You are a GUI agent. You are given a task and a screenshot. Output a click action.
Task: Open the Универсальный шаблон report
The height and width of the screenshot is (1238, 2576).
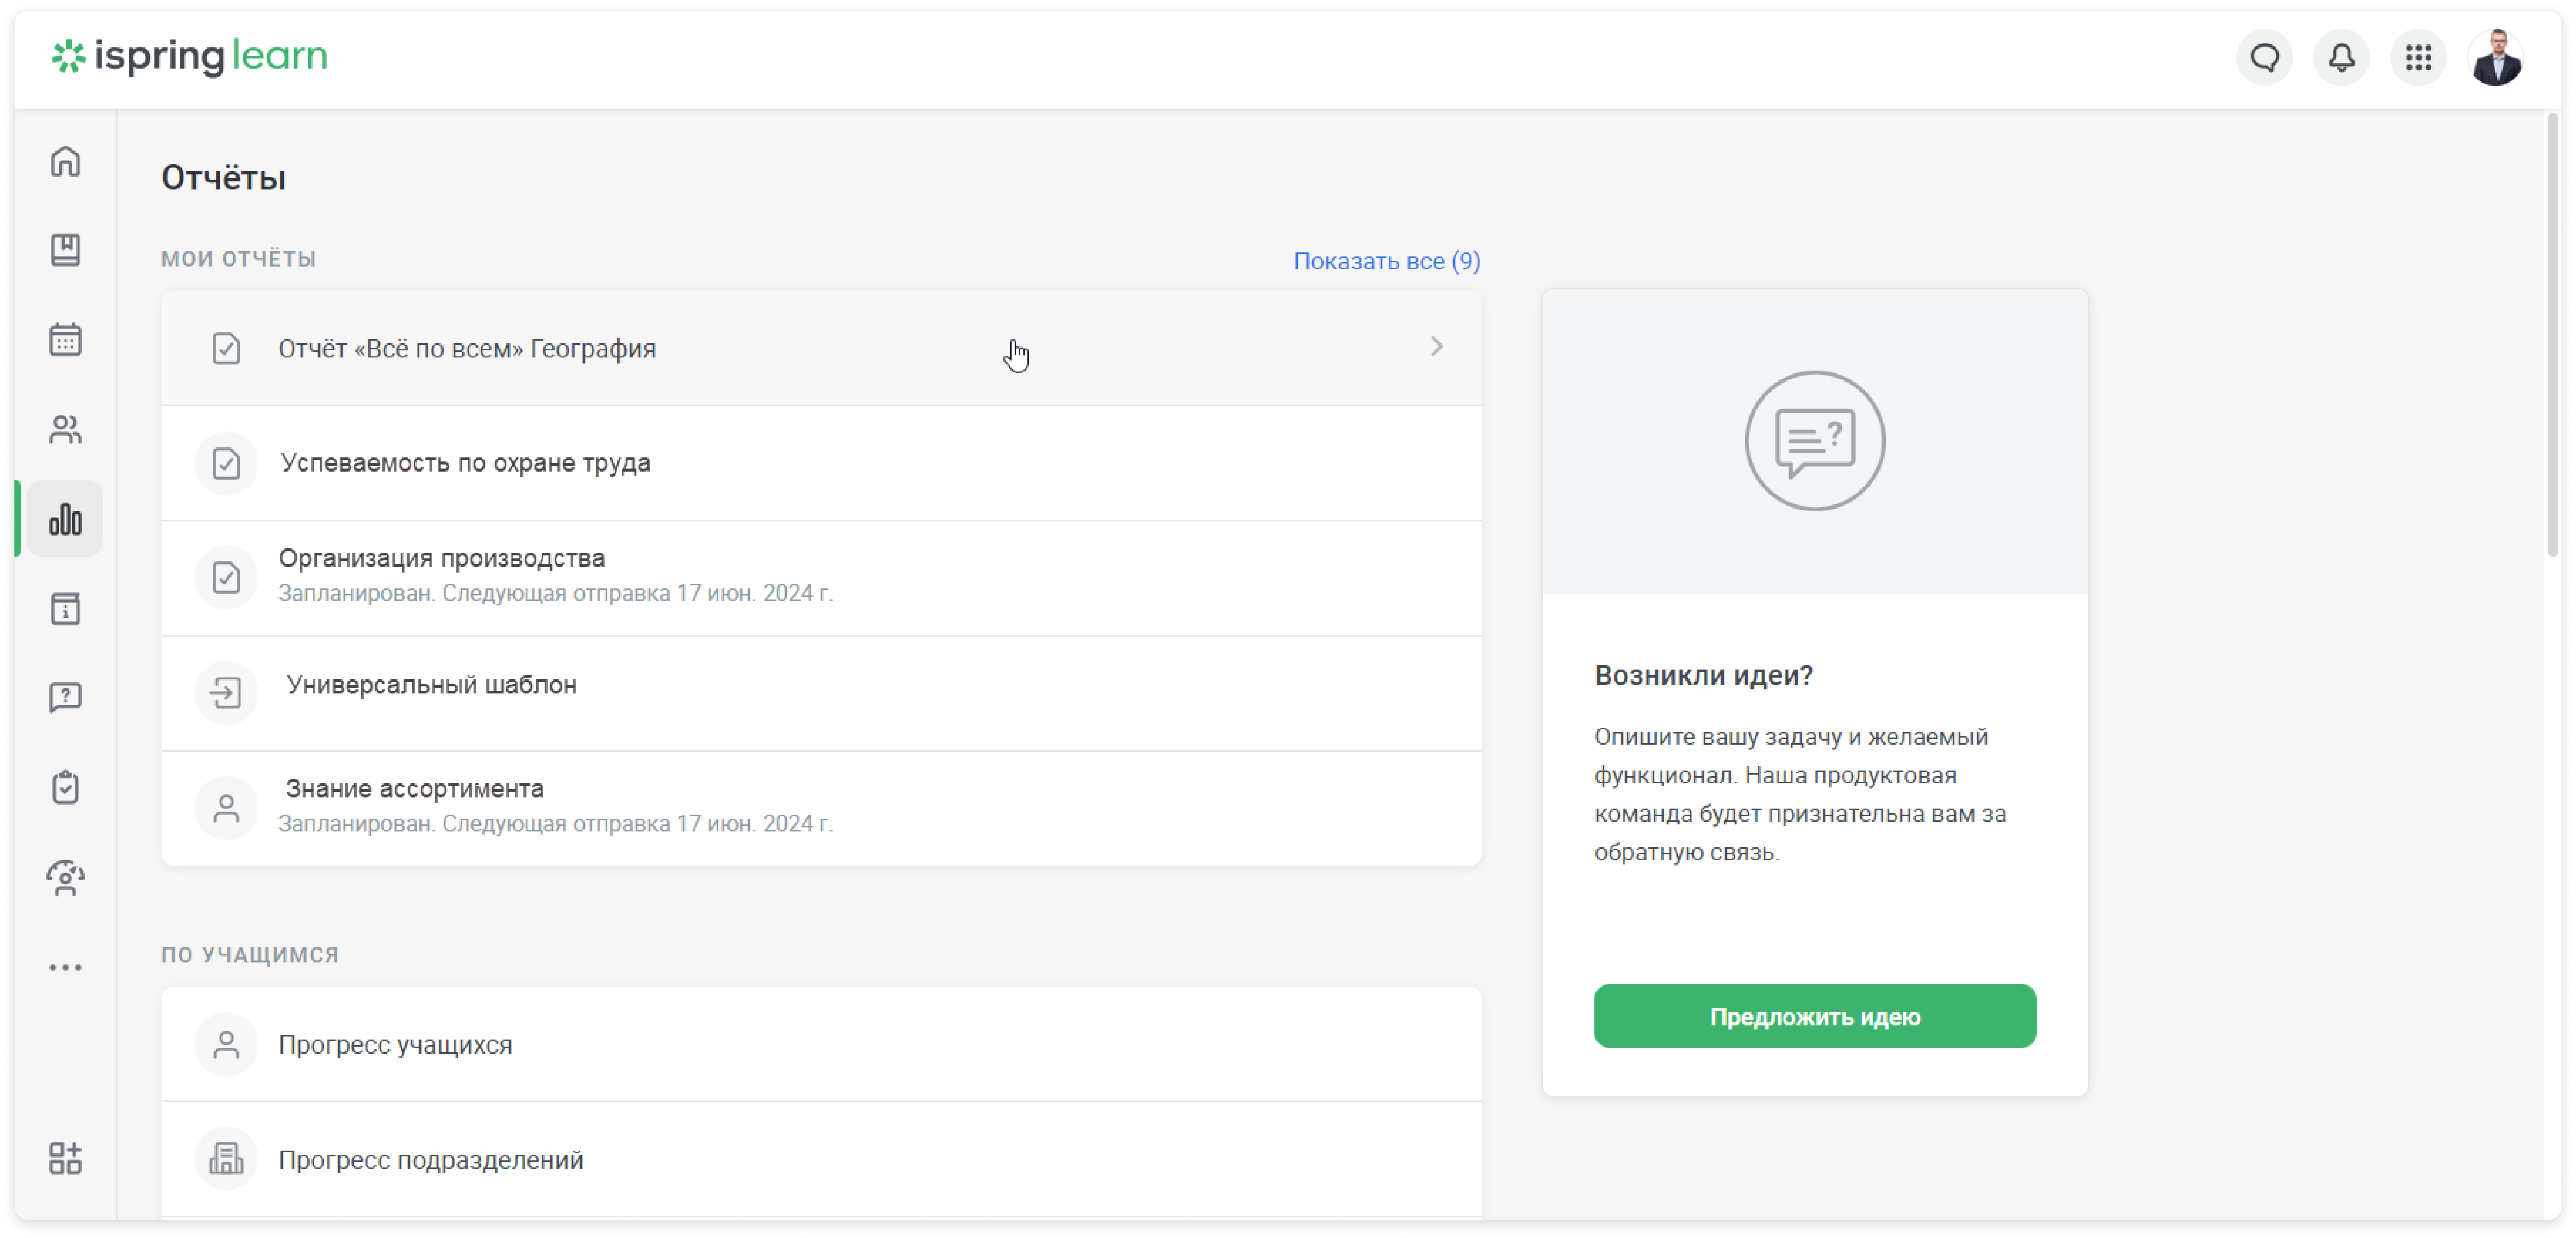(x=821, y=693)
